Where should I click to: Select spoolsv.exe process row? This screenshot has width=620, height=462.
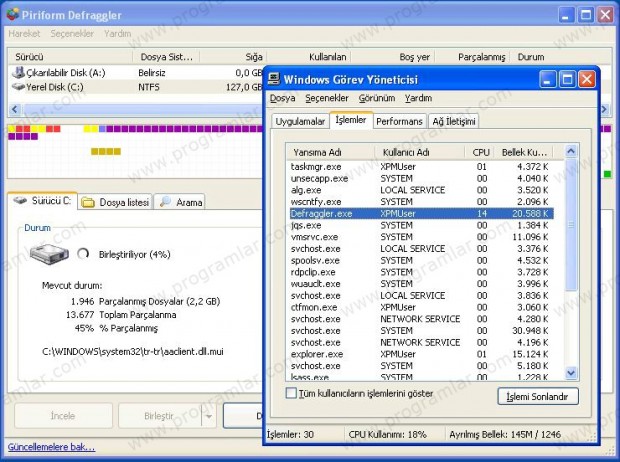pyautogui.click(x=421, y=260)
